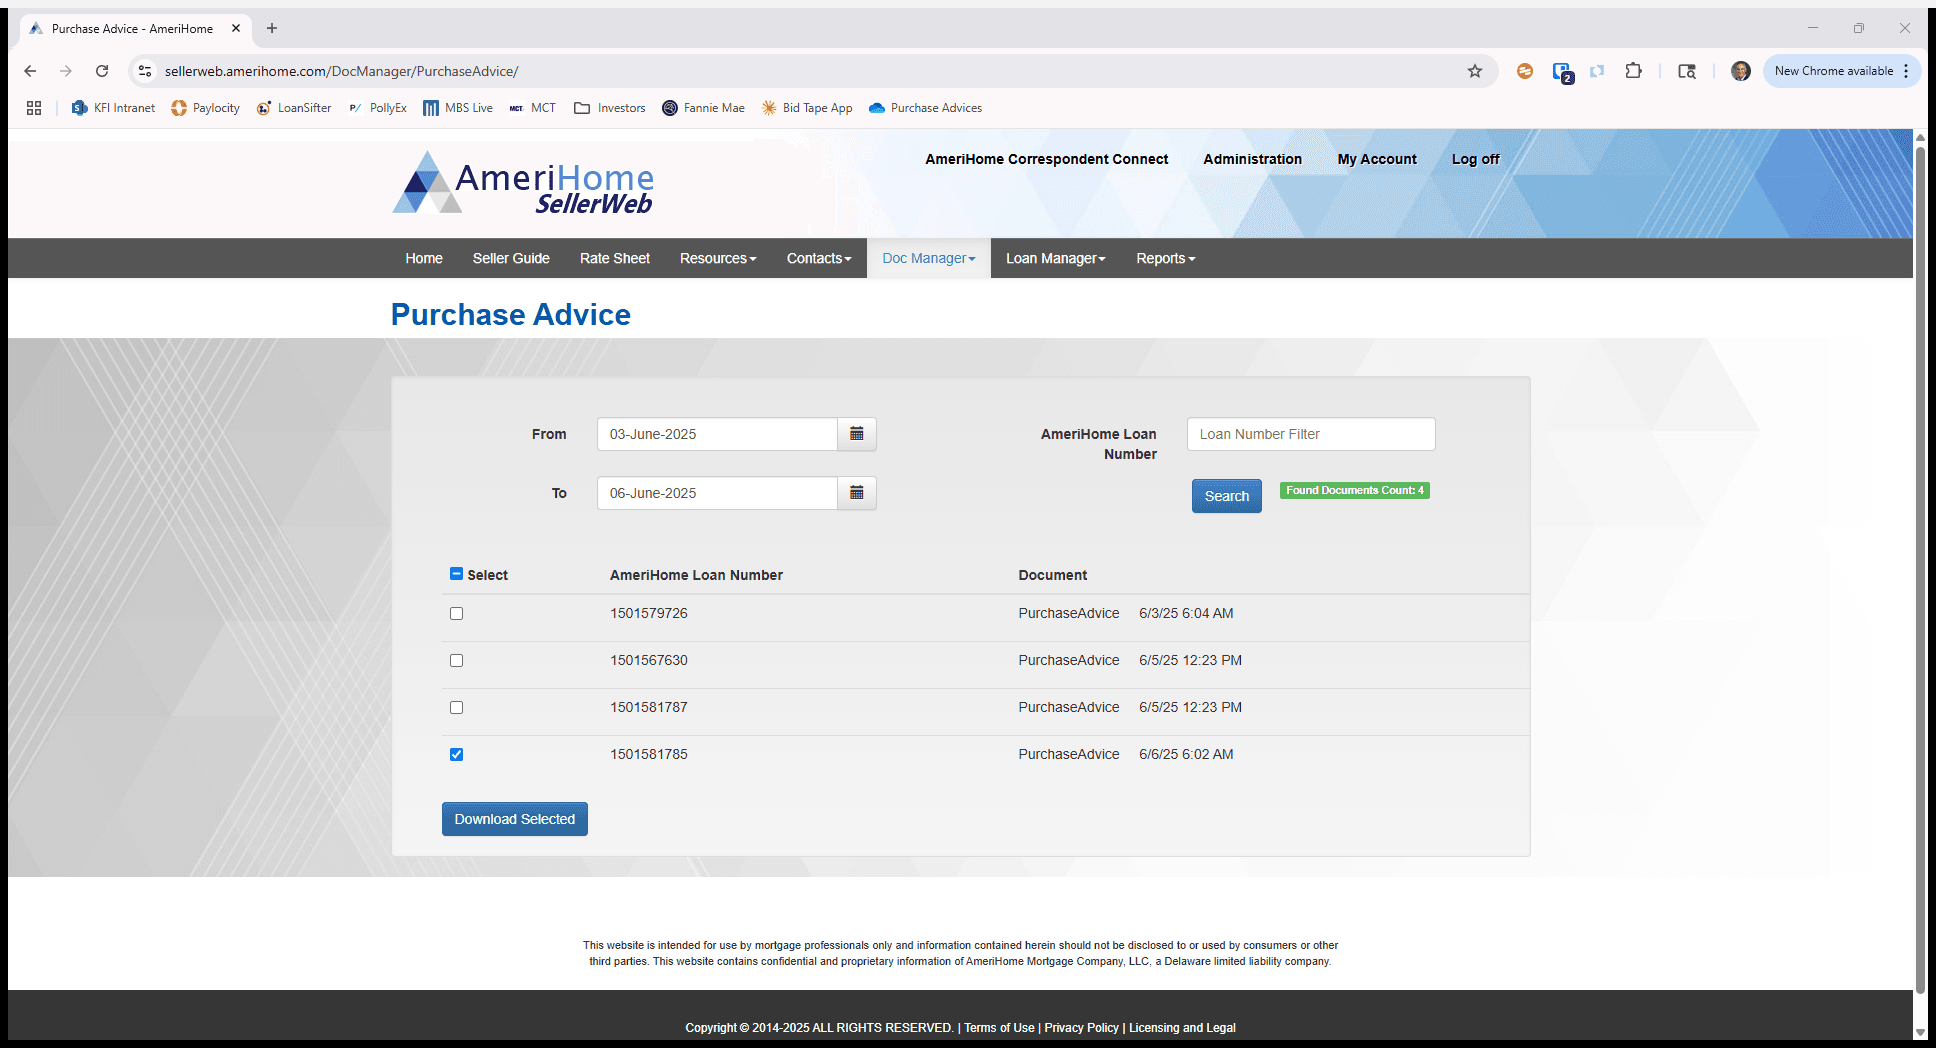Screen dimensions: 1936x1048
Task: Click loan number 1501581785 text
Action: [x=649, y=754]
